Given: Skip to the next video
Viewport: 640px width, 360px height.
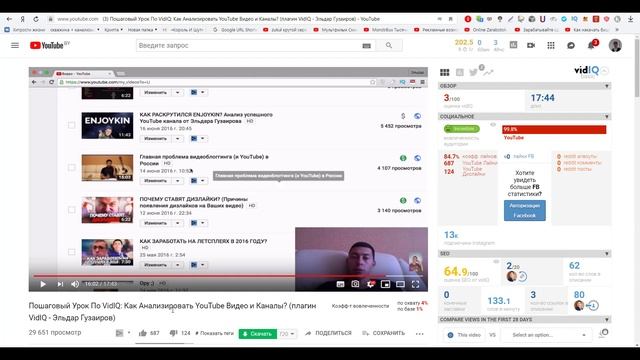Looking at the screenshot, I should [60, 284].
